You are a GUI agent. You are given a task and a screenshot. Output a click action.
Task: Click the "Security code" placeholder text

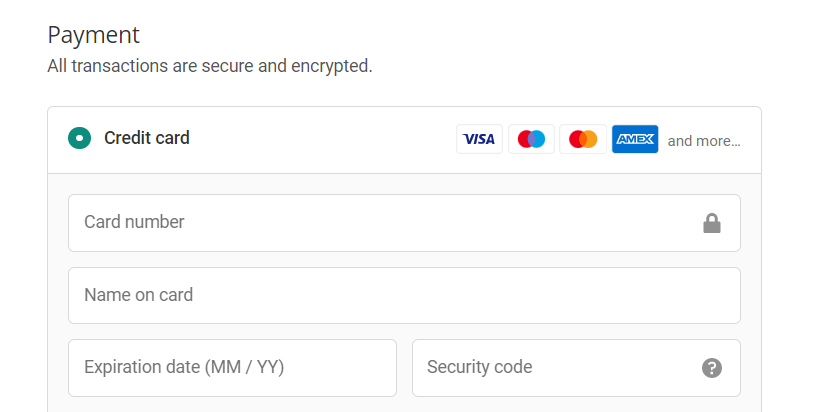point(479,367)
